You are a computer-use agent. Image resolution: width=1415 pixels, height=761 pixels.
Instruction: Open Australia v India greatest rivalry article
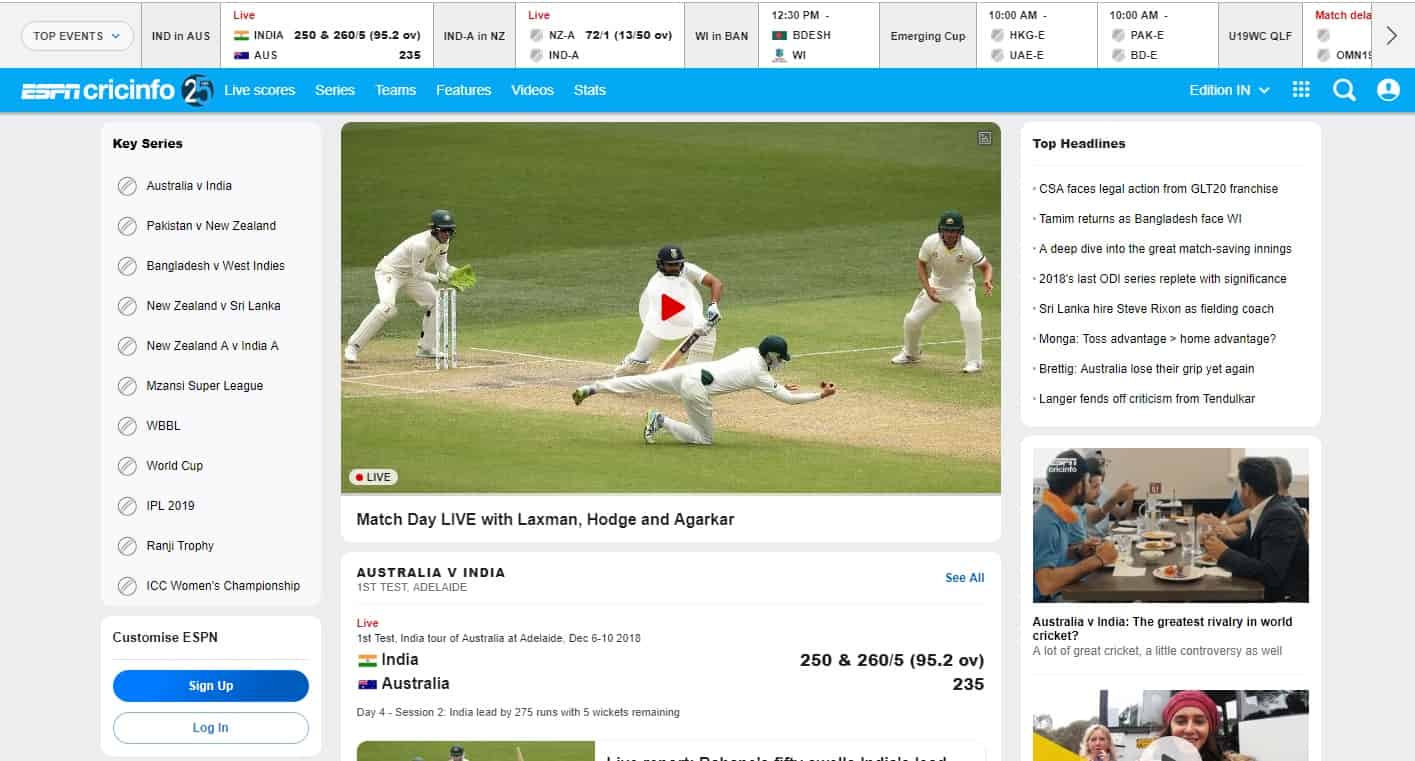point(1162,628)
